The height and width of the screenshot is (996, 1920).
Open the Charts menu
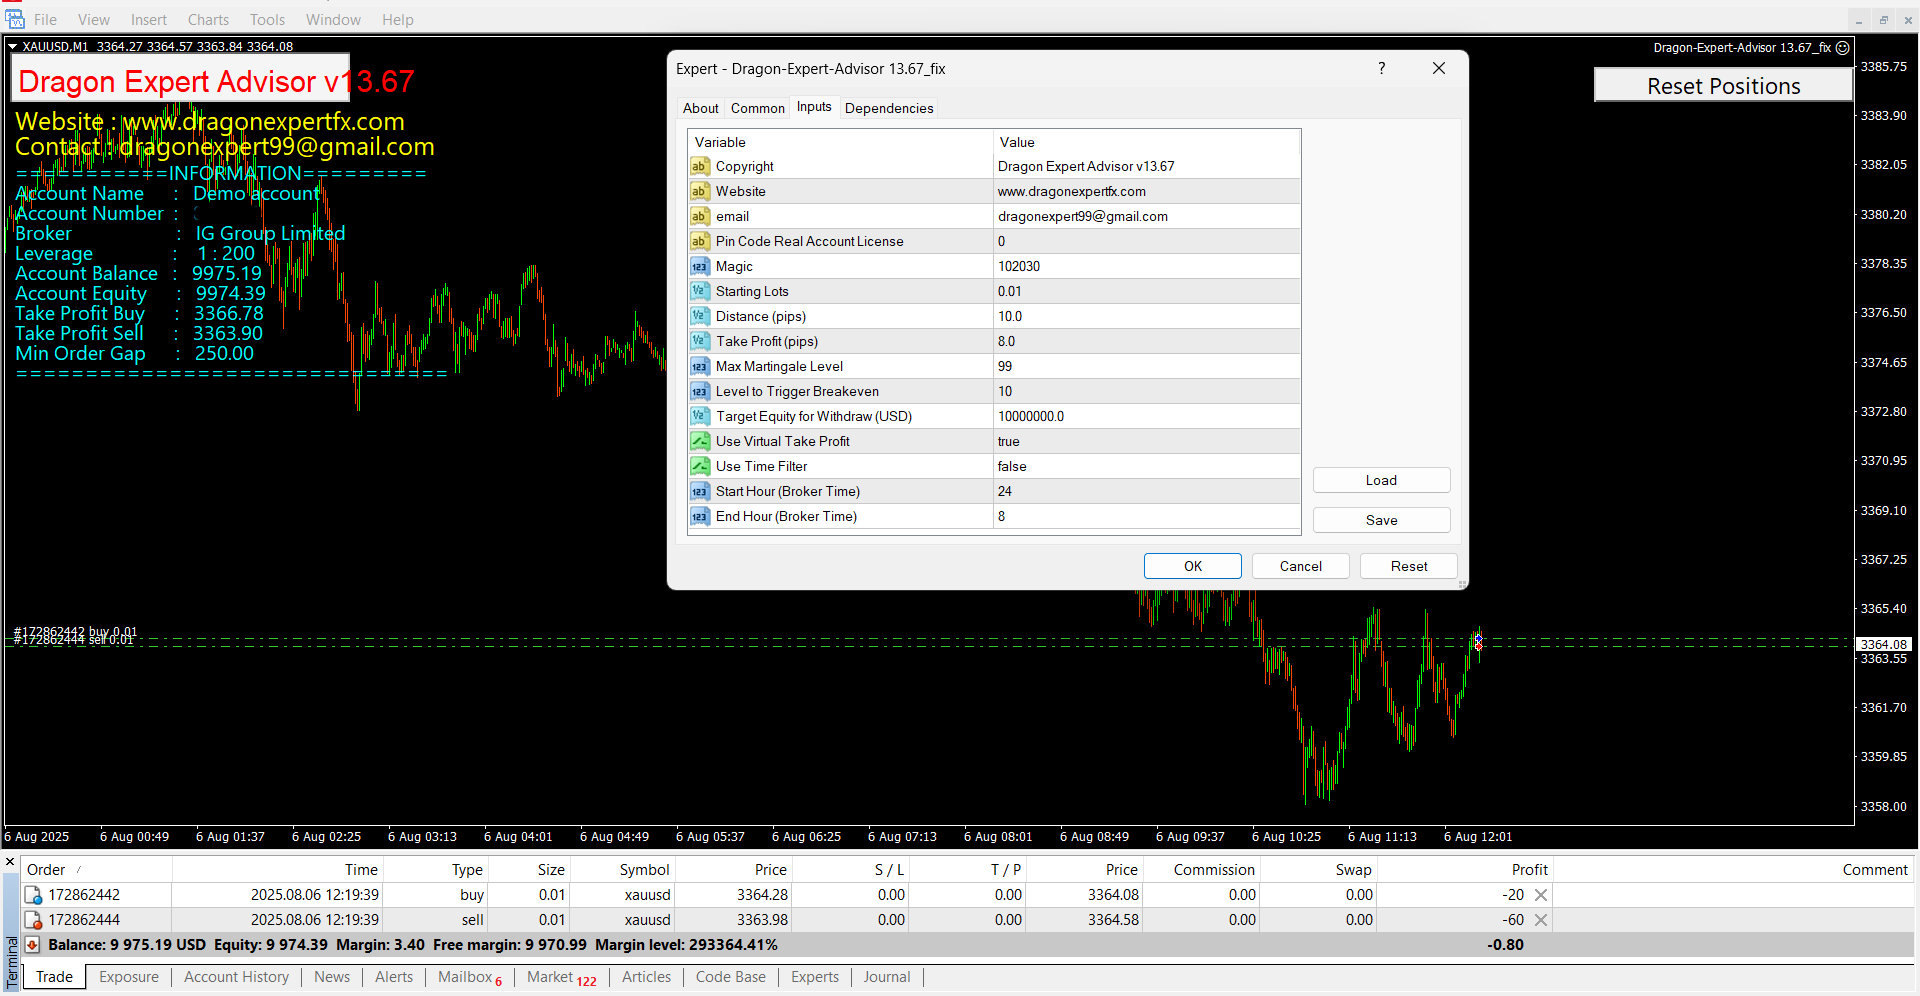coord(208,20)
